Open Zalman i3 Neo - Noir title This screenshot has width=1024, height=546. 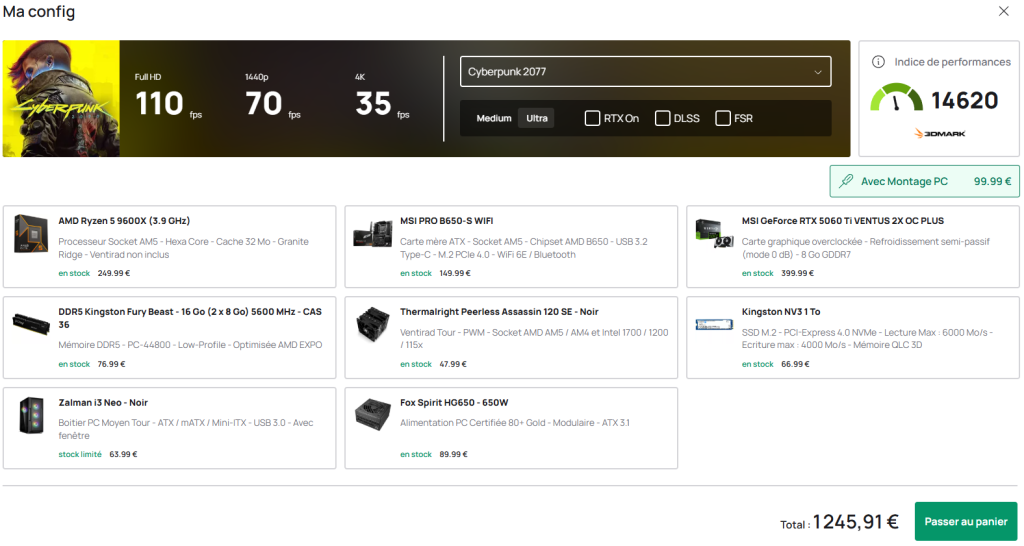click(x=103, y=402)
